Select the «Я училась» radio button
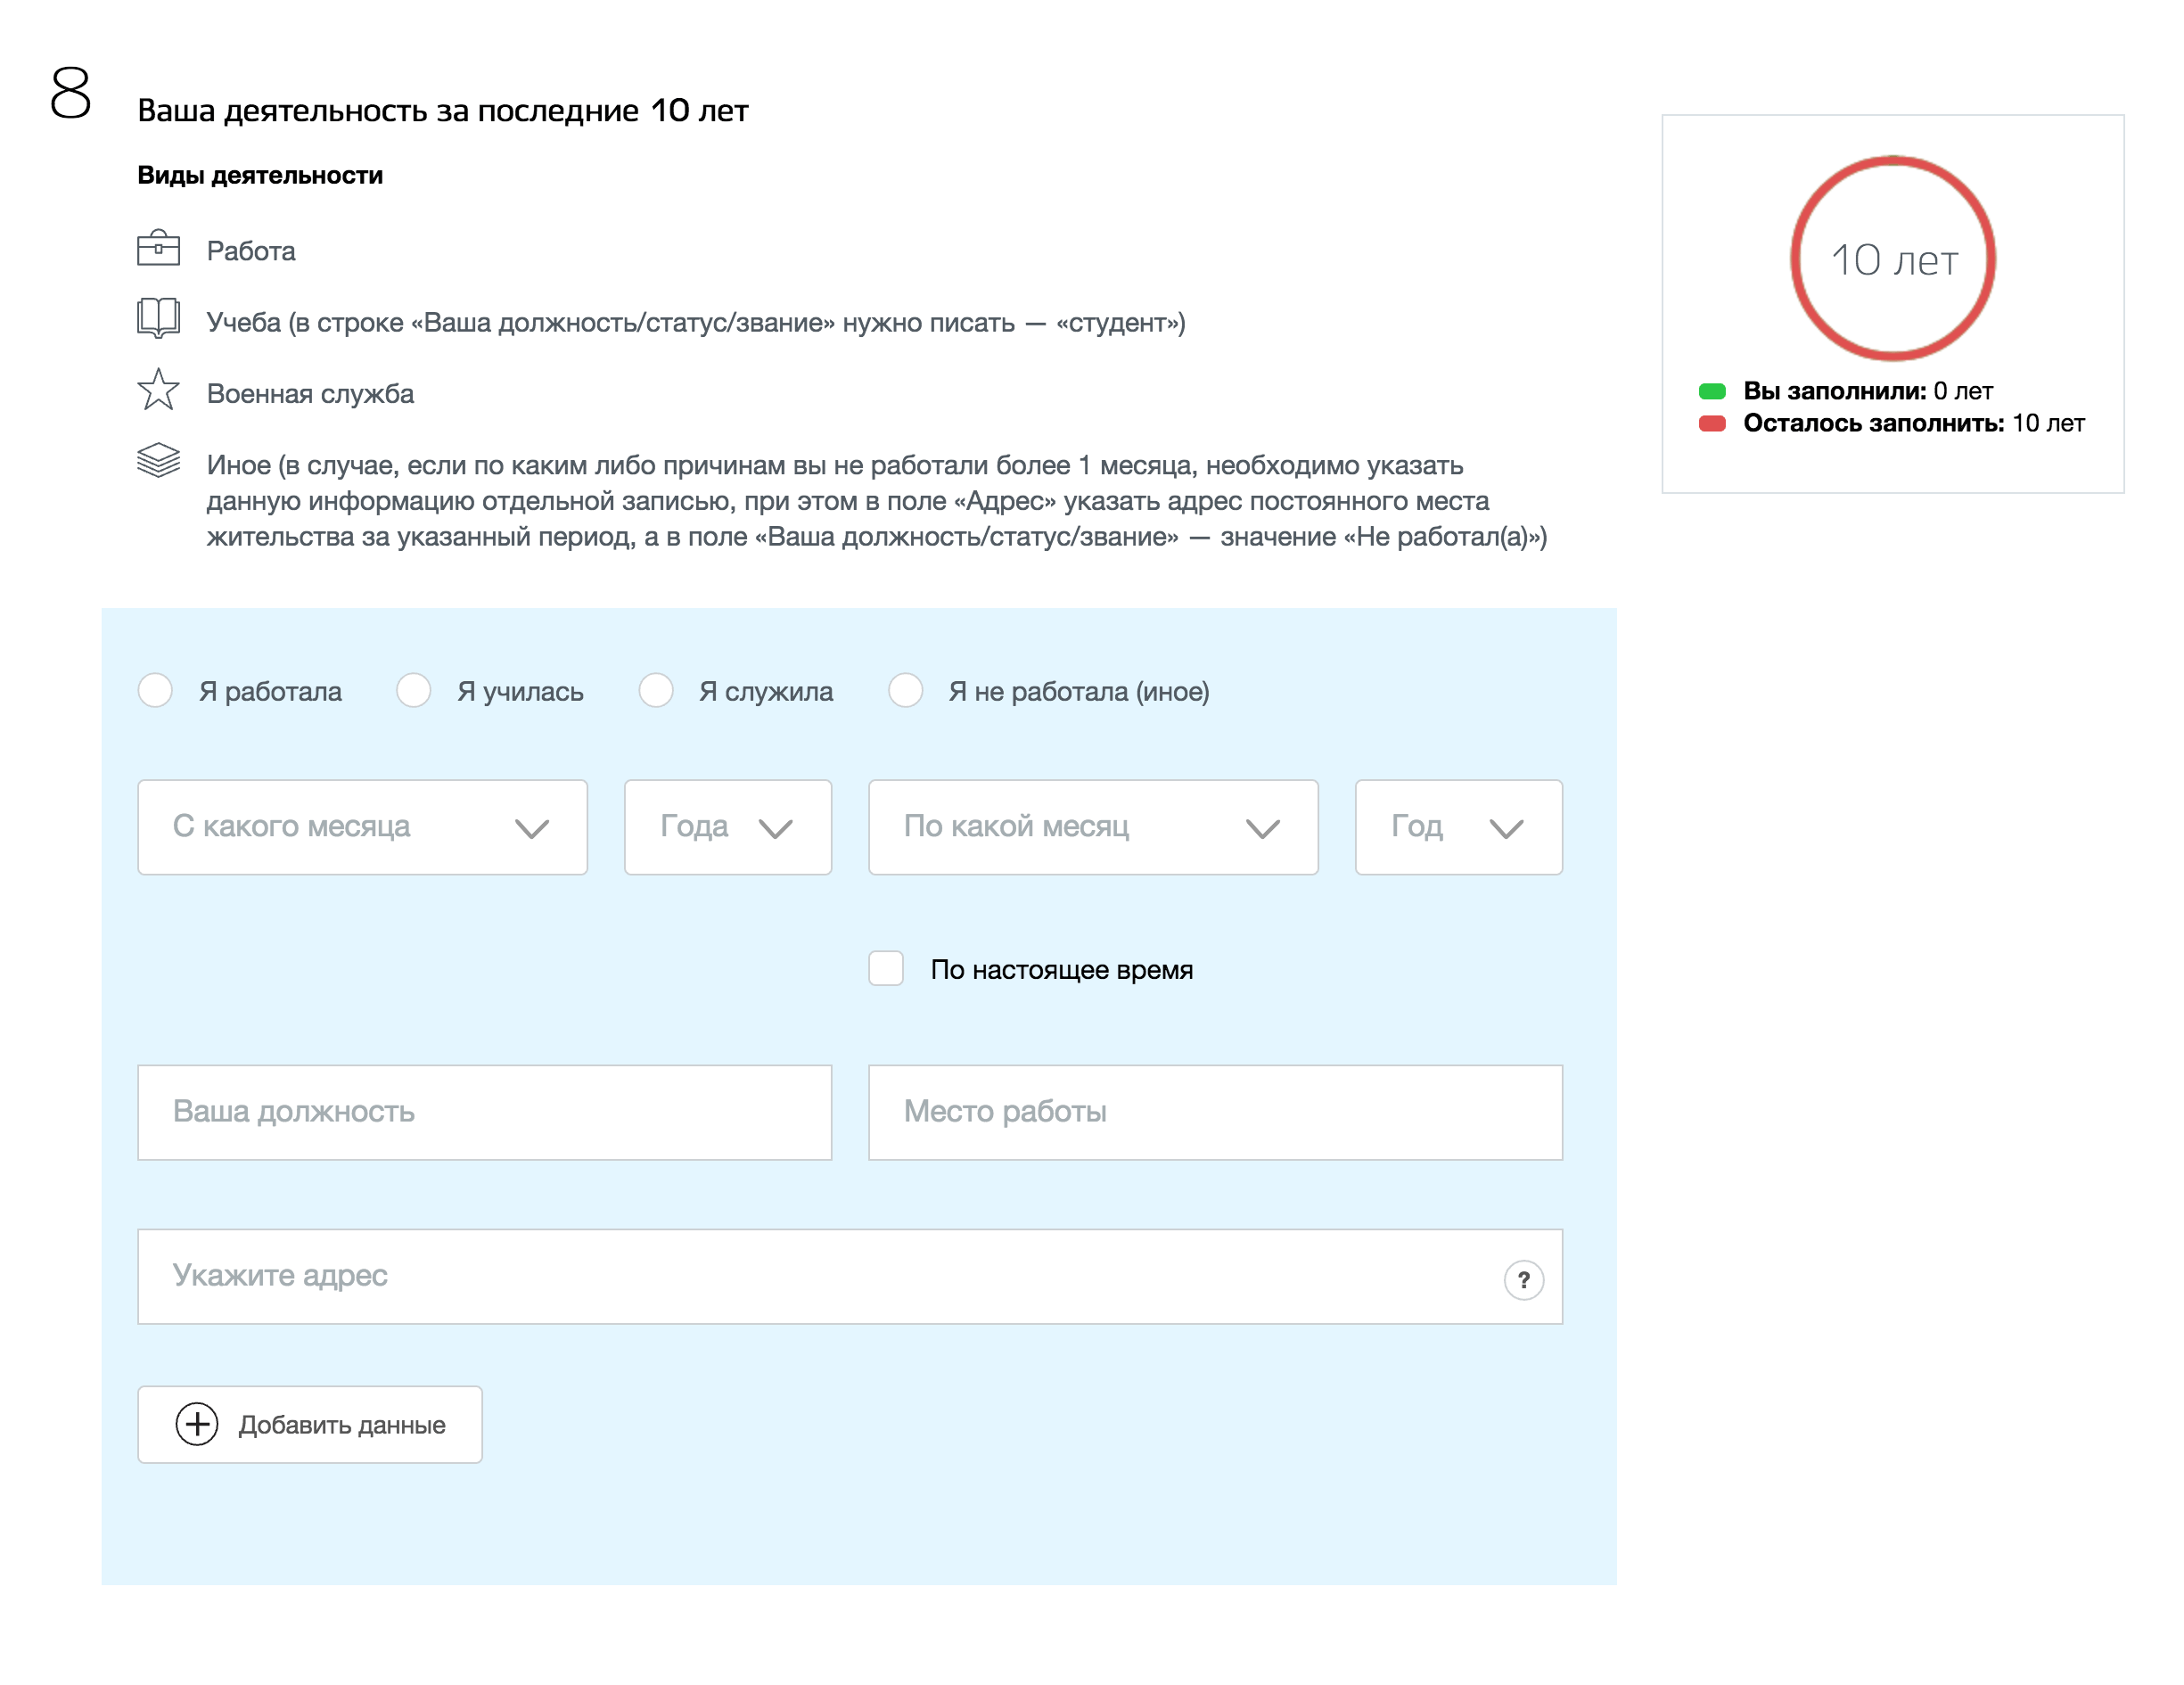This screenshot has height=1685, width=2184. [x=413, y=690]
